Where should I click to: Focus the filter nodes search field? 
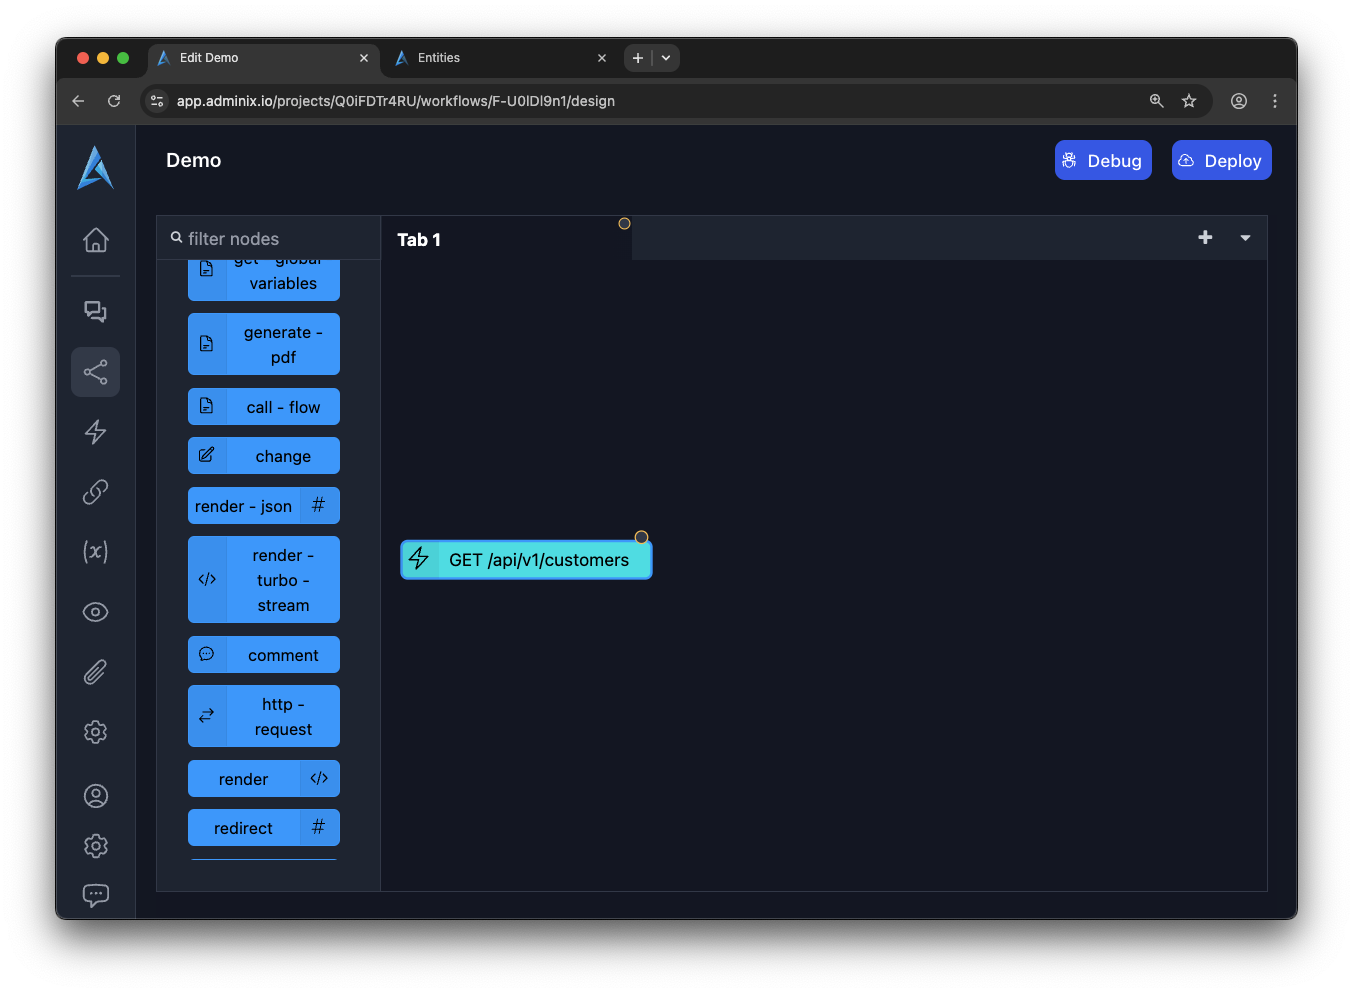tap(270, 239)
